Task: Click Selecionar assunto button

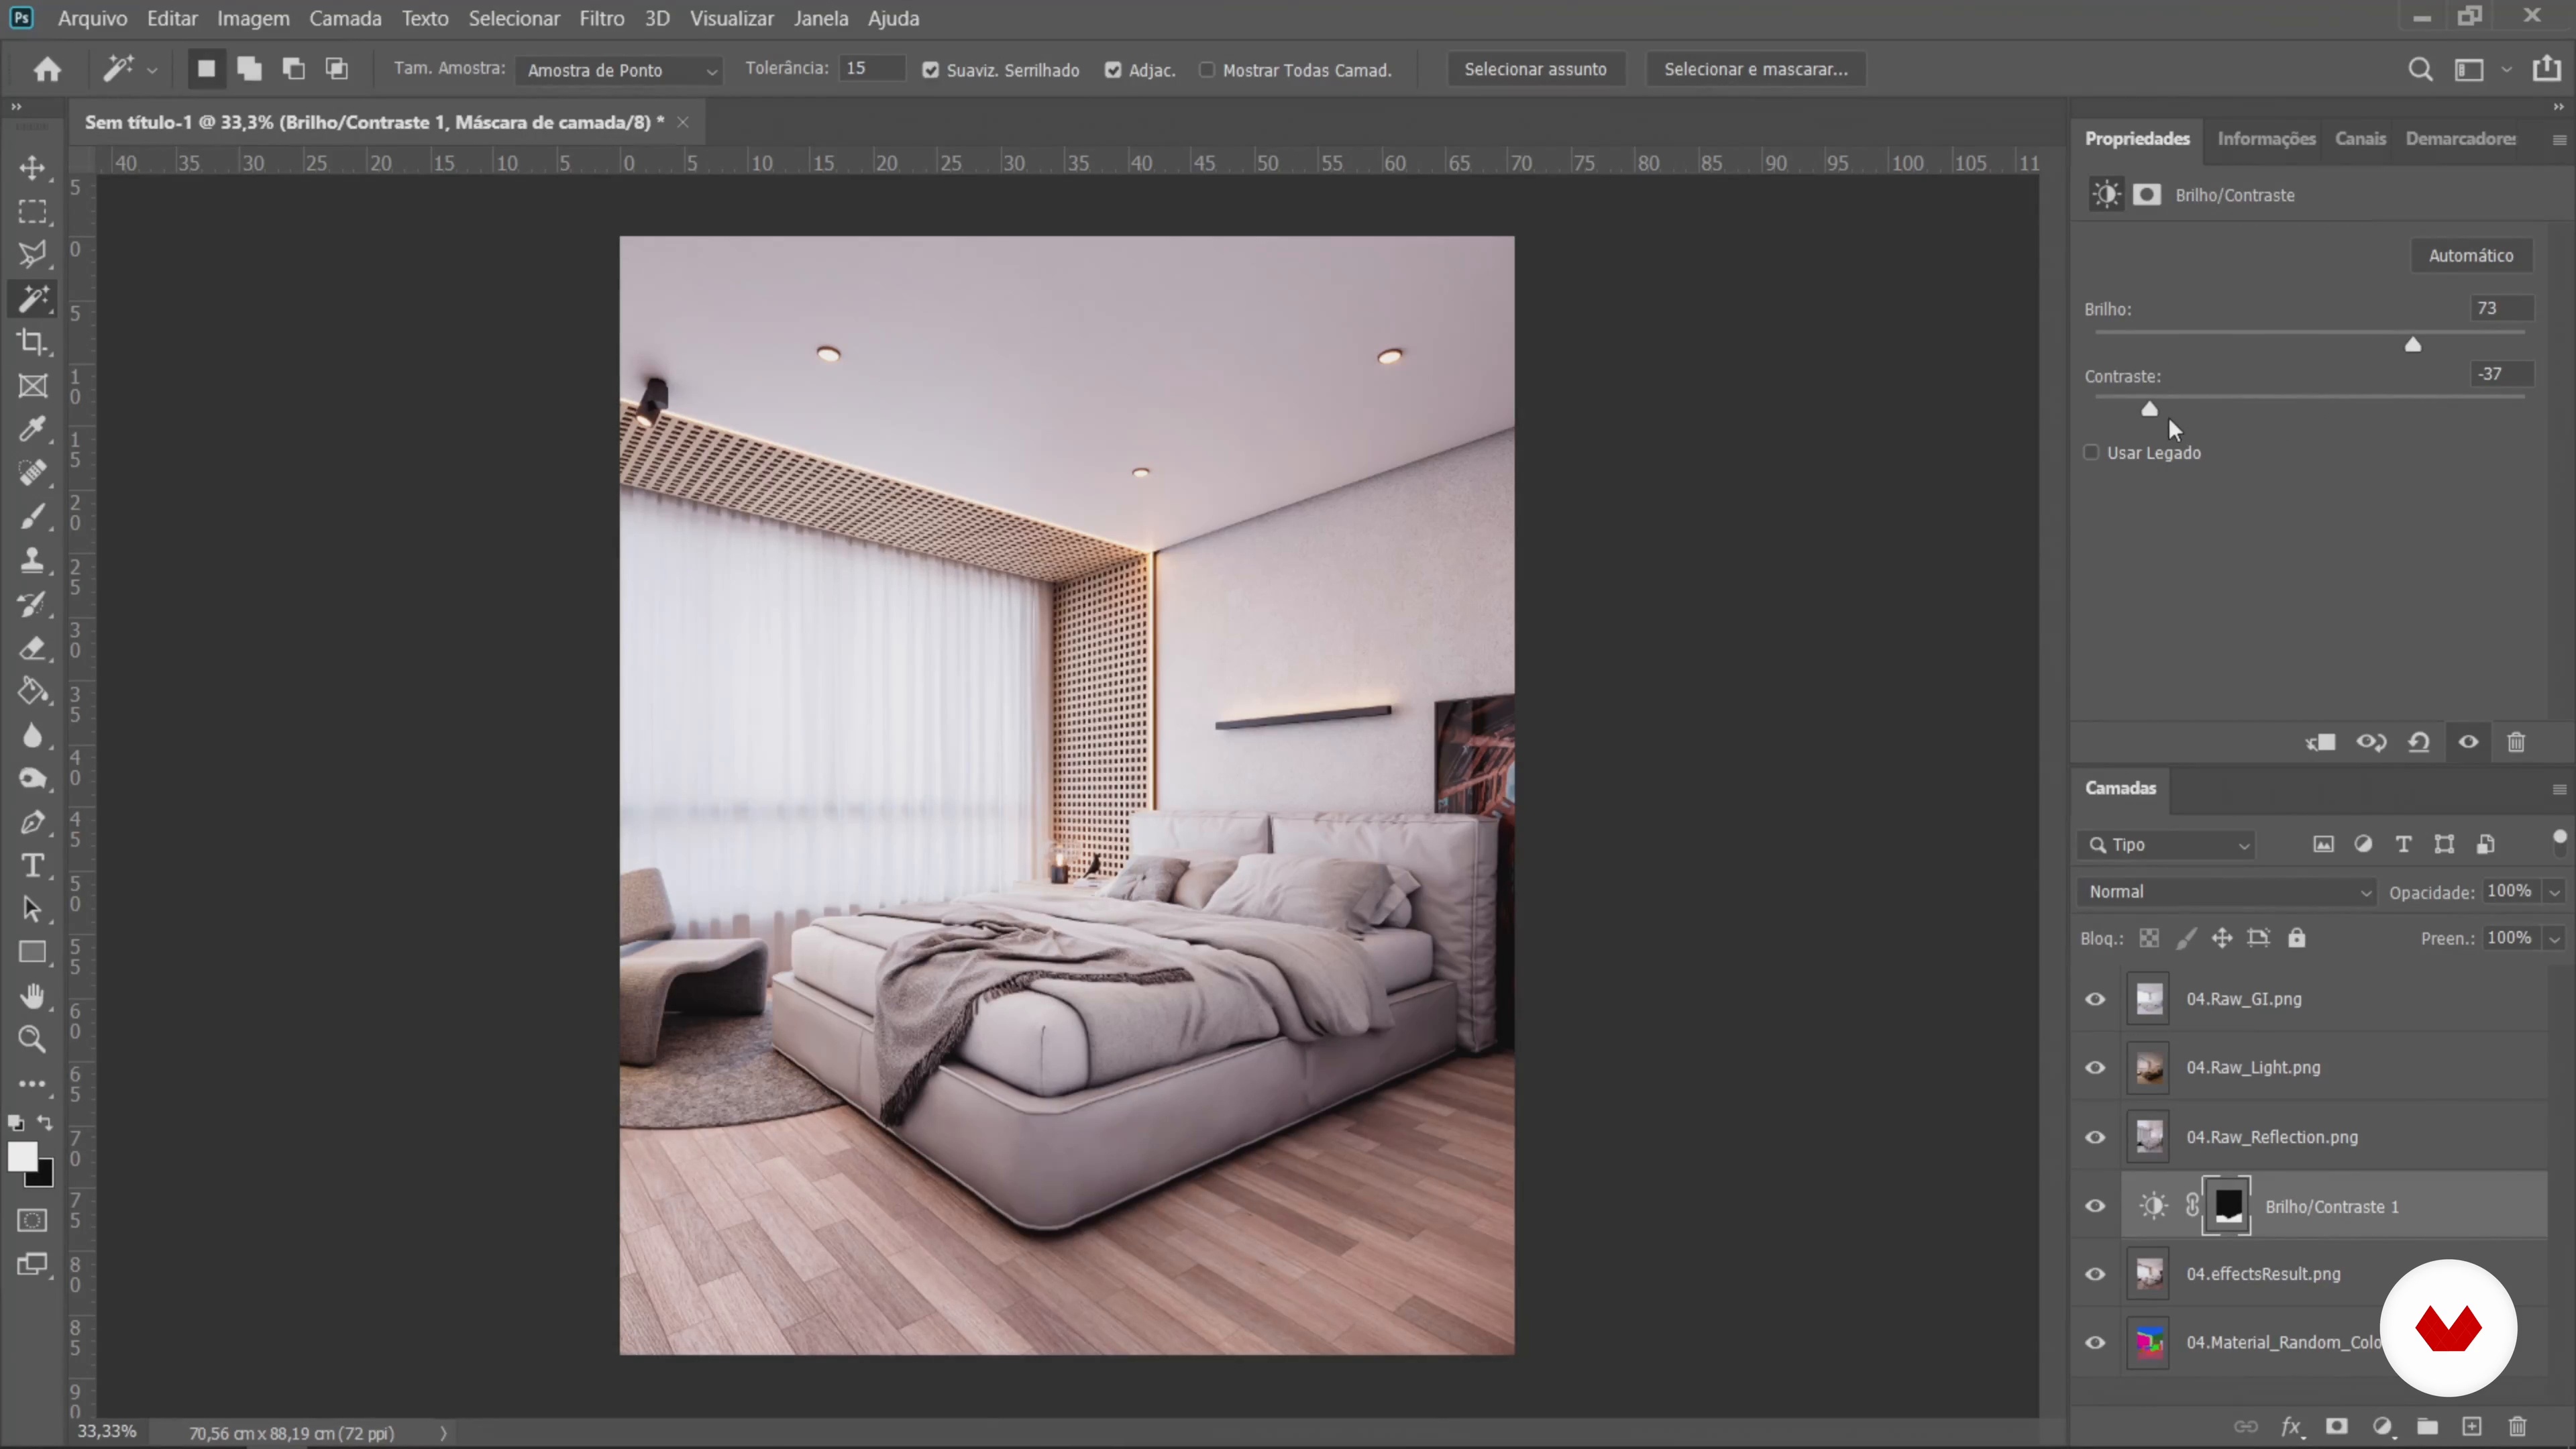Action: click(1535, 69)
